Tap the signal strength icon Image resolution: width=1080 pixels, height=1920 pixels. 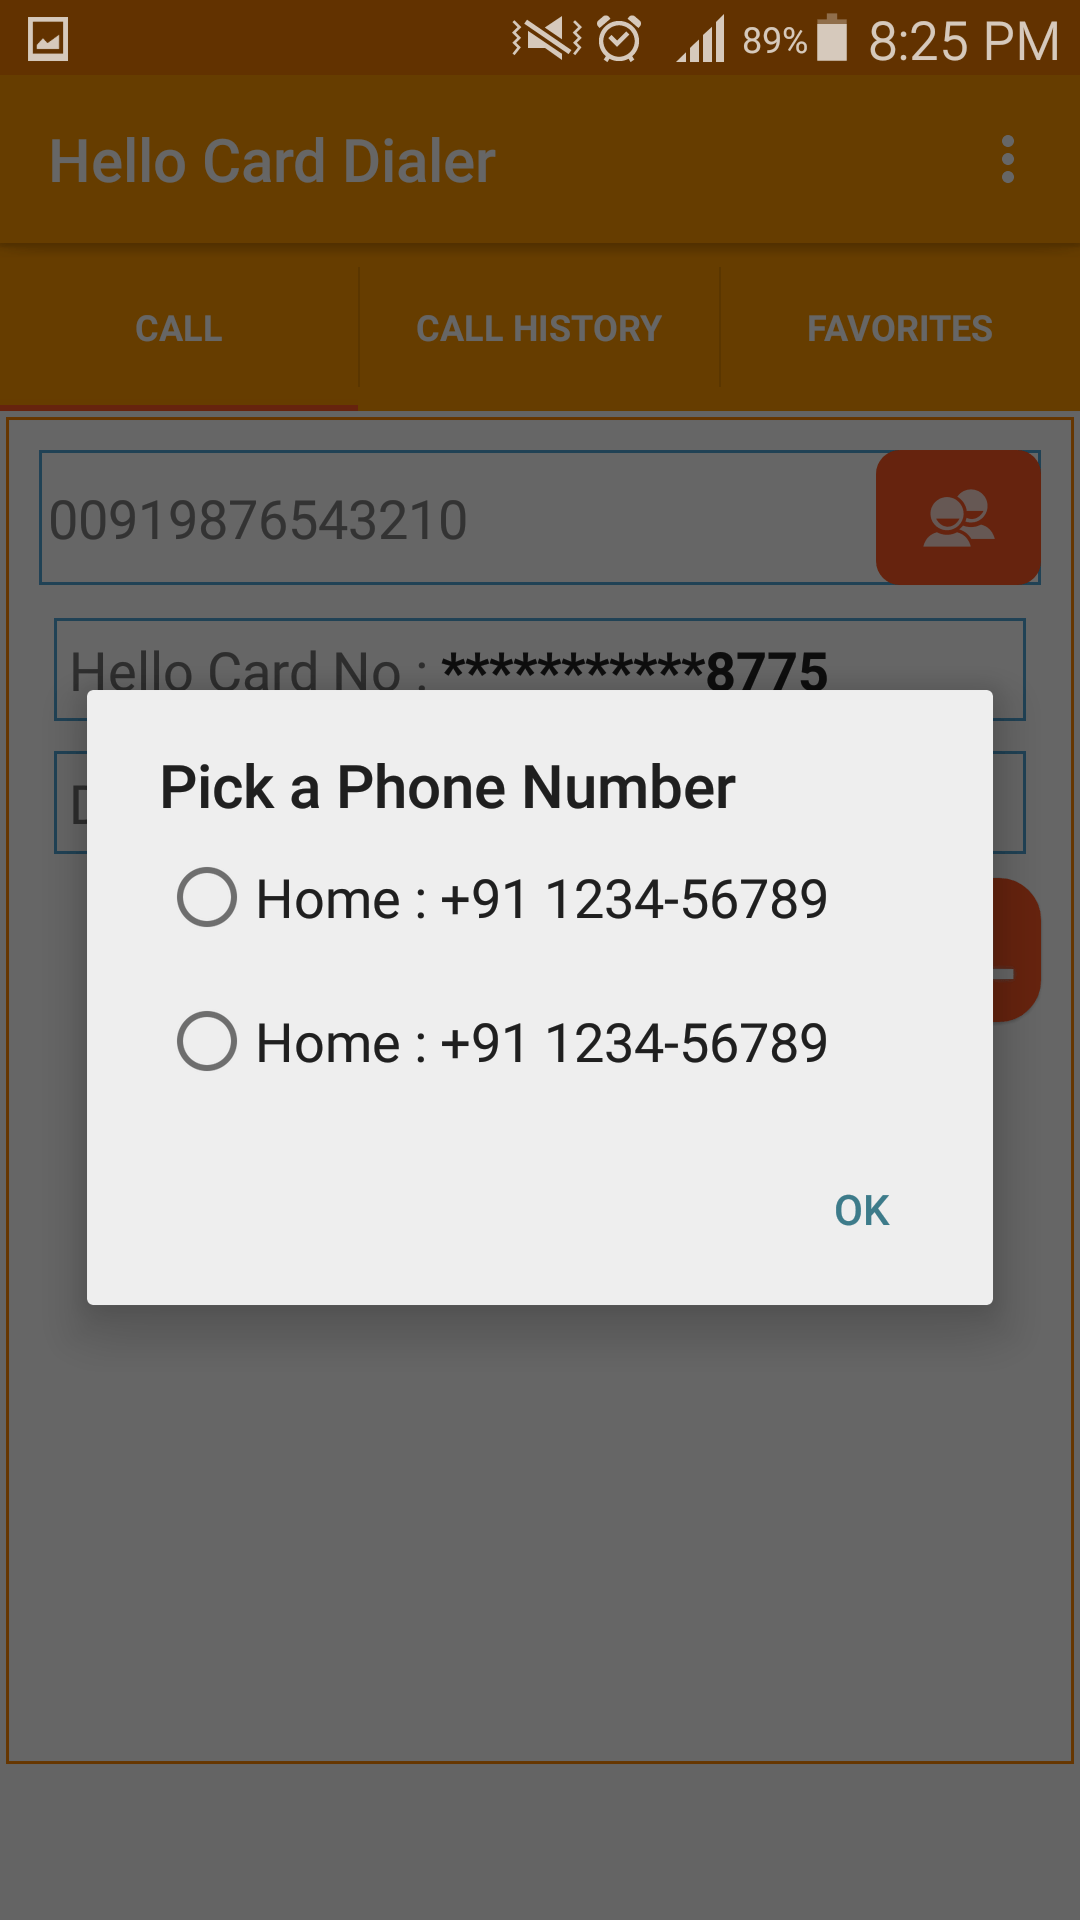pos(702,42)
